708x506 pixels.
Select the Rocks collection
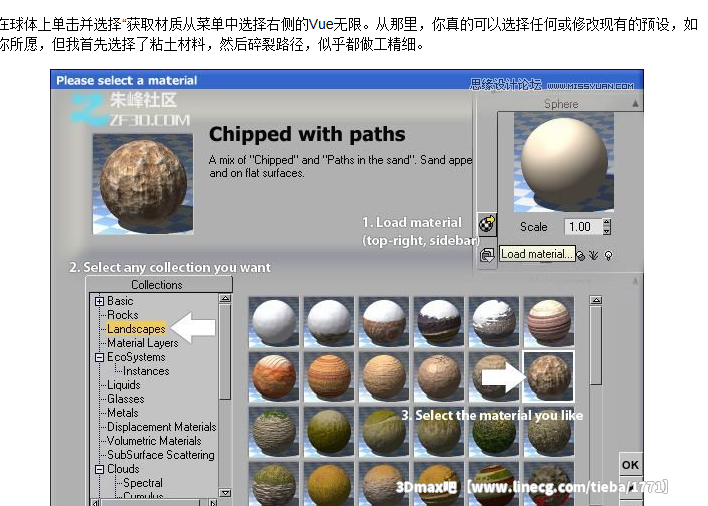122,315
